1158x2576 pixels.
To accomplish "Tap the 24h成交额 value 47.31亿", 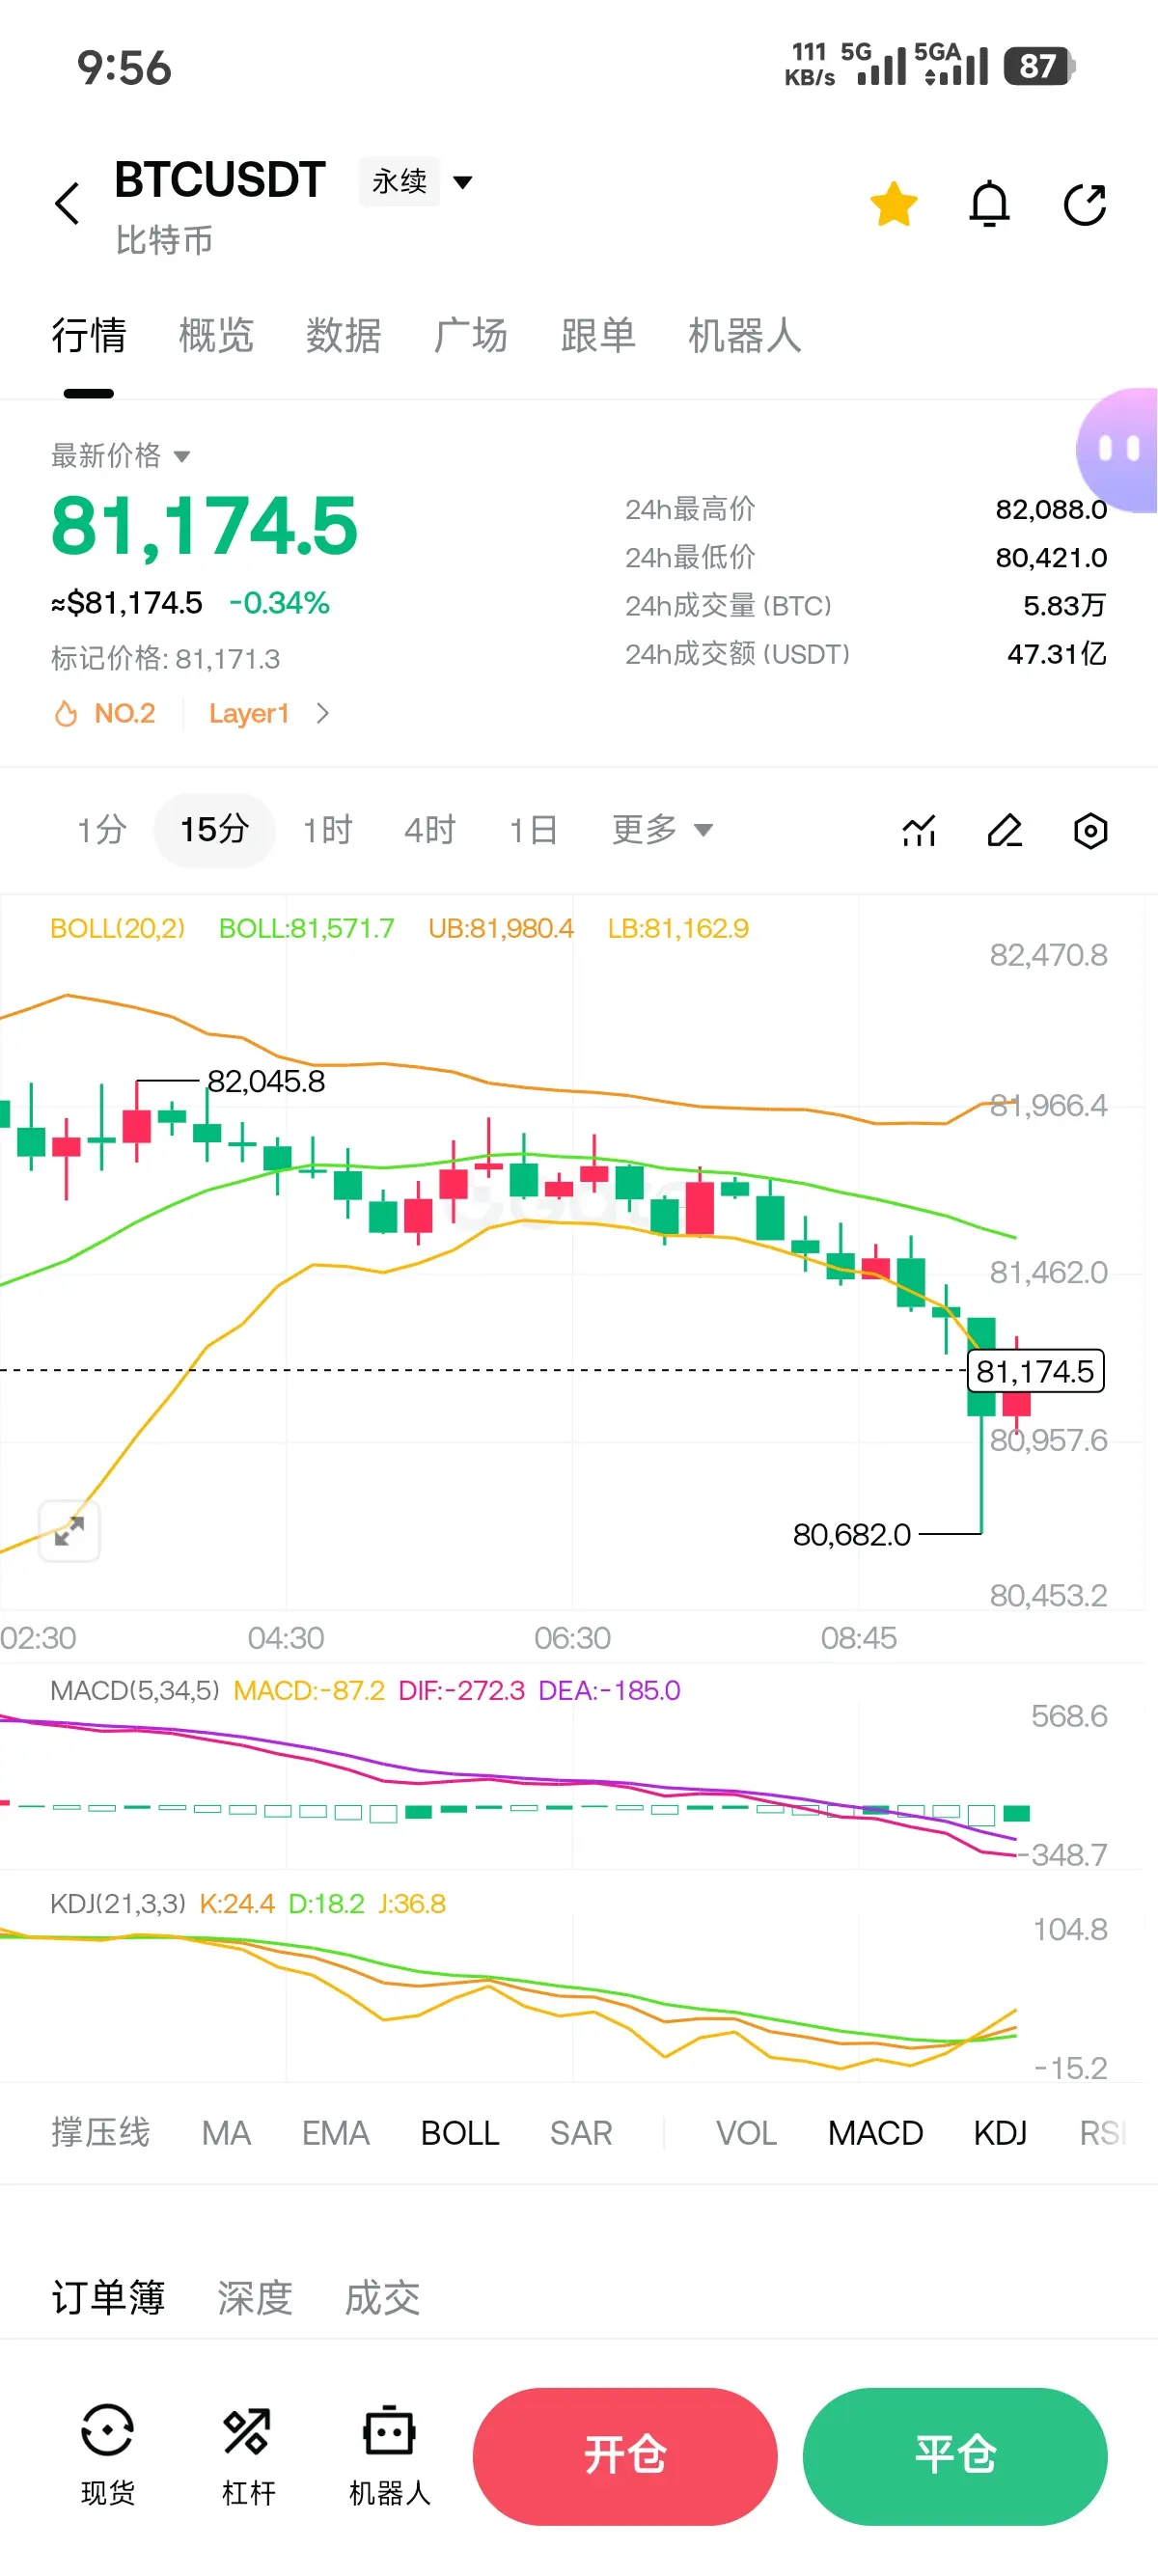I will [x=1057, y=654].
